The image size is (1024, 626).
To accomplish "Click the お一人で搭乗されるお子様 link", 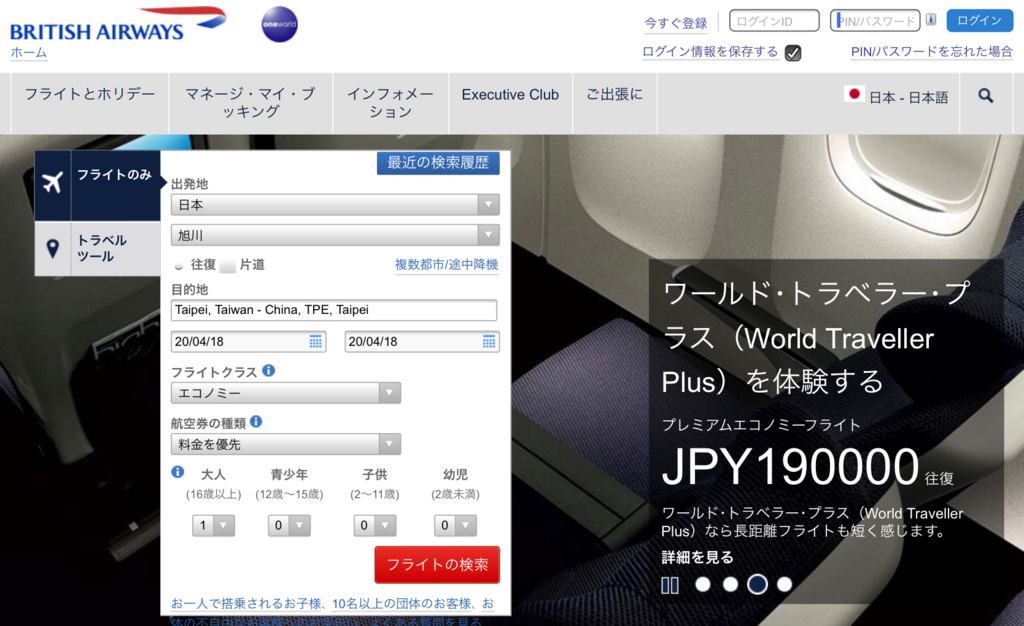I will pos(246,604).
